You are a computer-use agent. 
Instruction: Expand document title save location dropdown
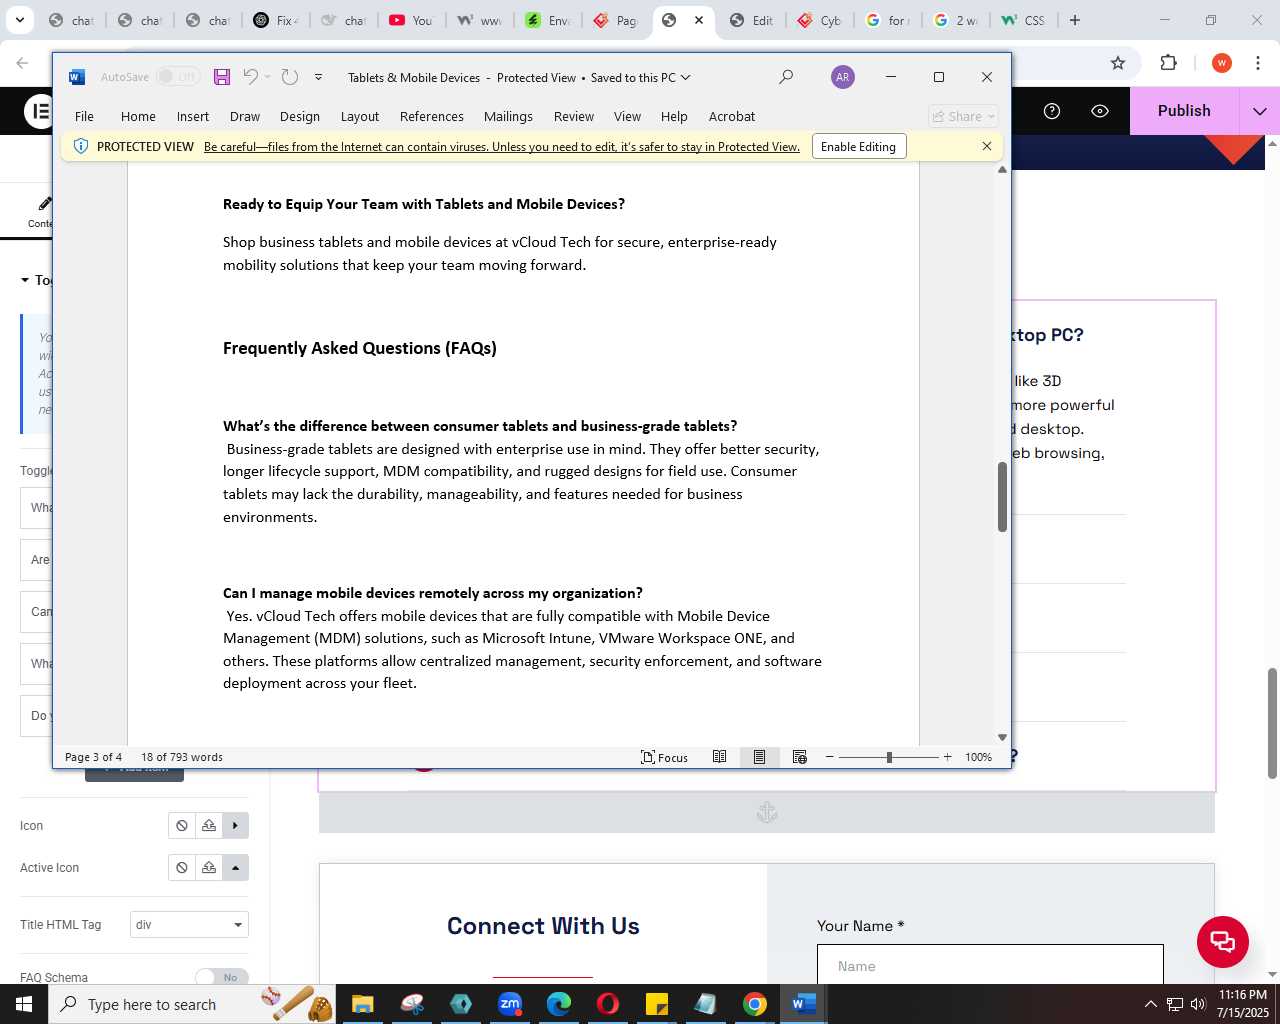(685, 77)
